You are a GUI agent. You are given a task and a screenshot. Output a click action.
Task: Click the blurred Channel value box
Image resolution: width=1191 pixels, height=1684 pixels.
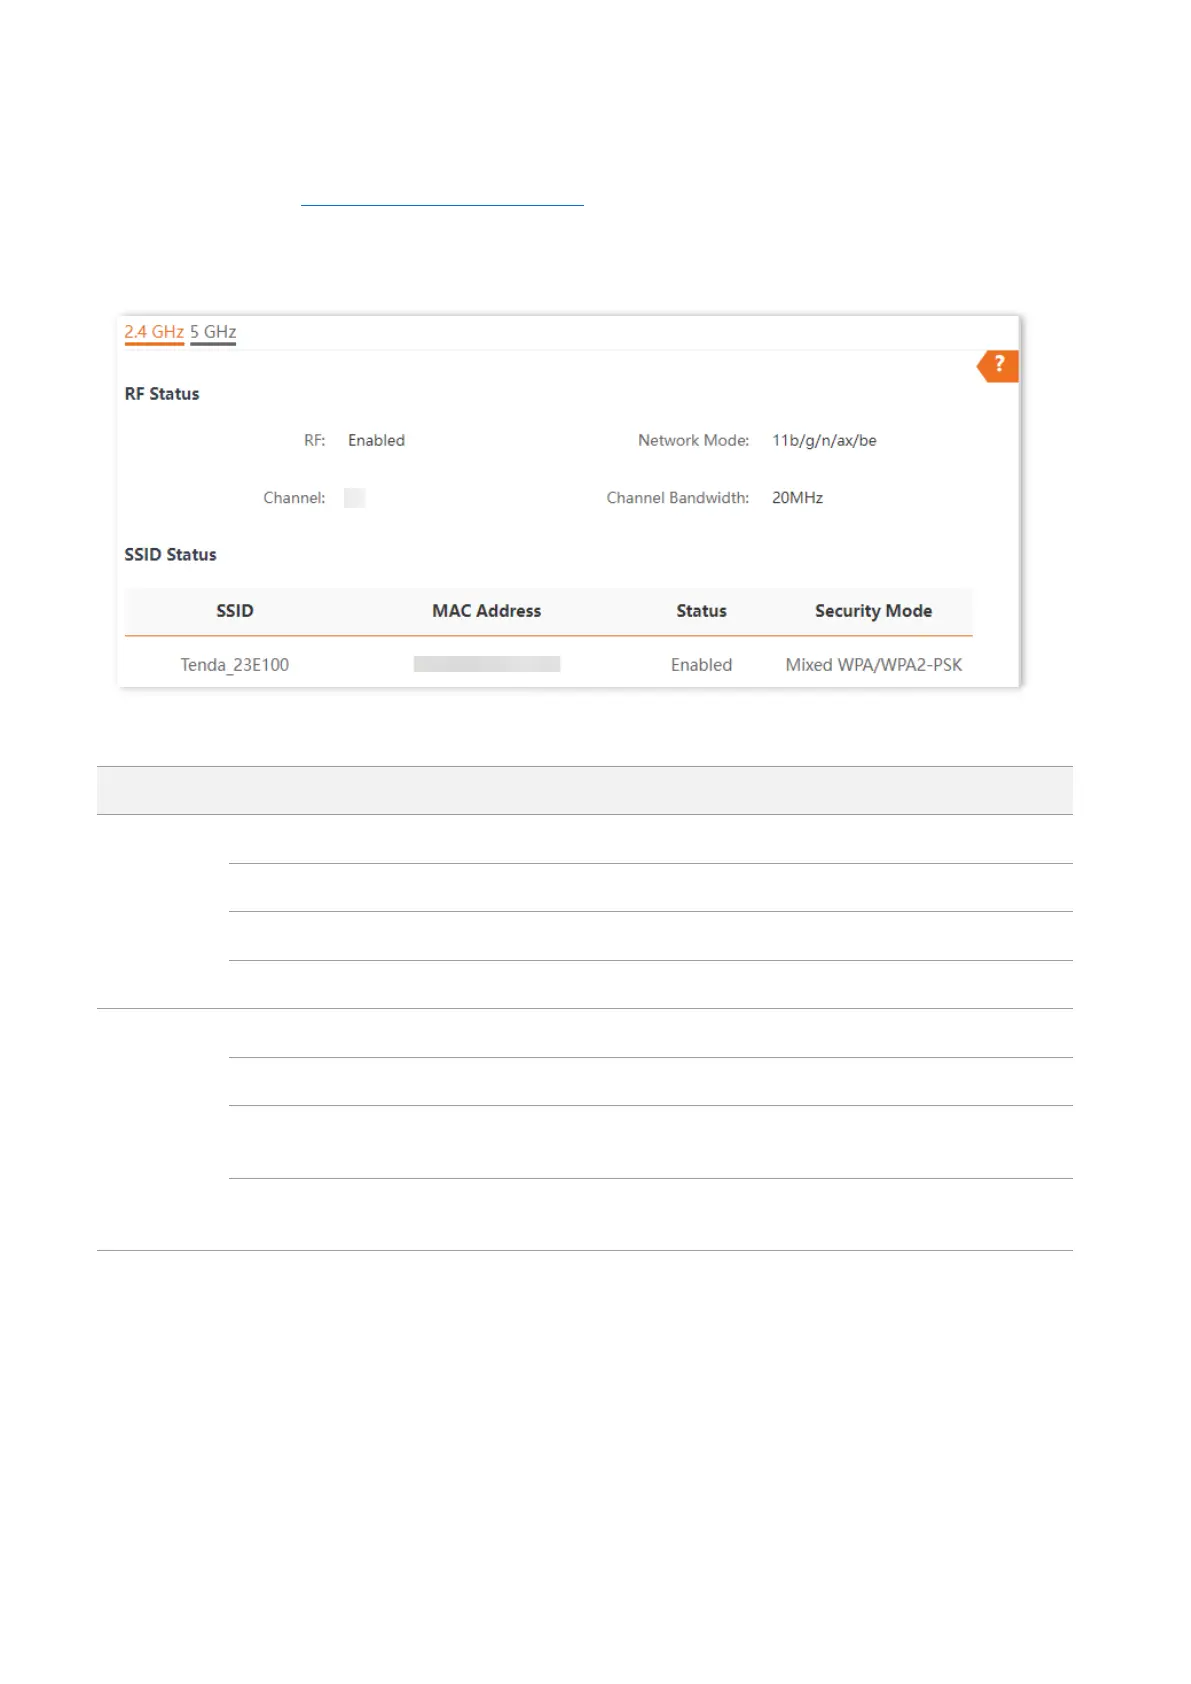click(x=354, y=498)
